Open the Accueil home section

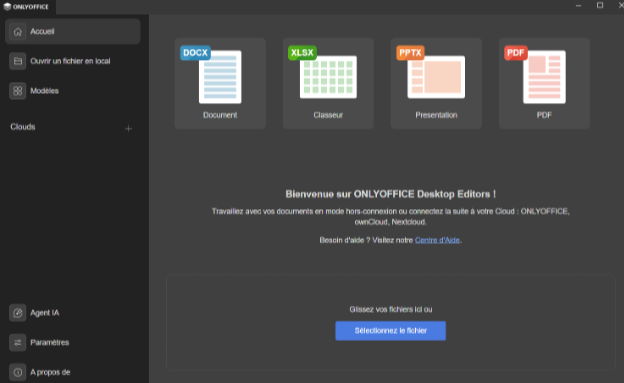click(x=72, y=31)
